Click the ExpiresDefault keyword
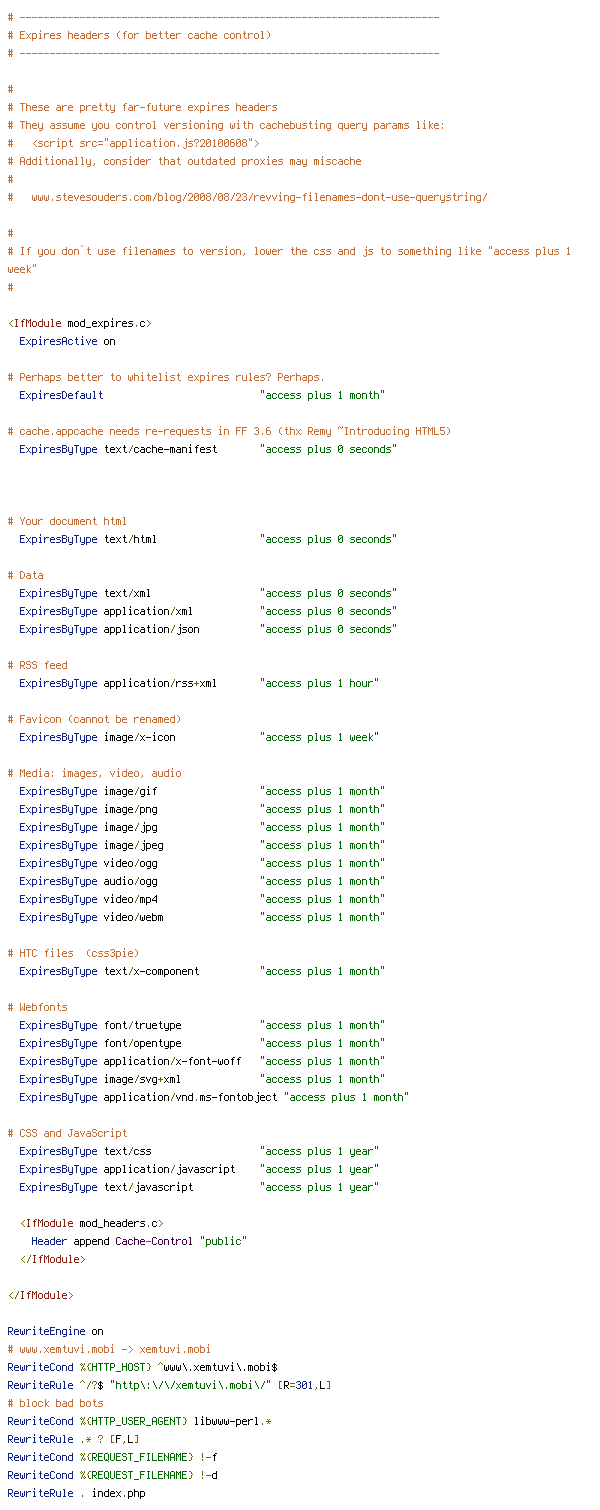This screenshot has height=1510, width=600. point(61,395)
